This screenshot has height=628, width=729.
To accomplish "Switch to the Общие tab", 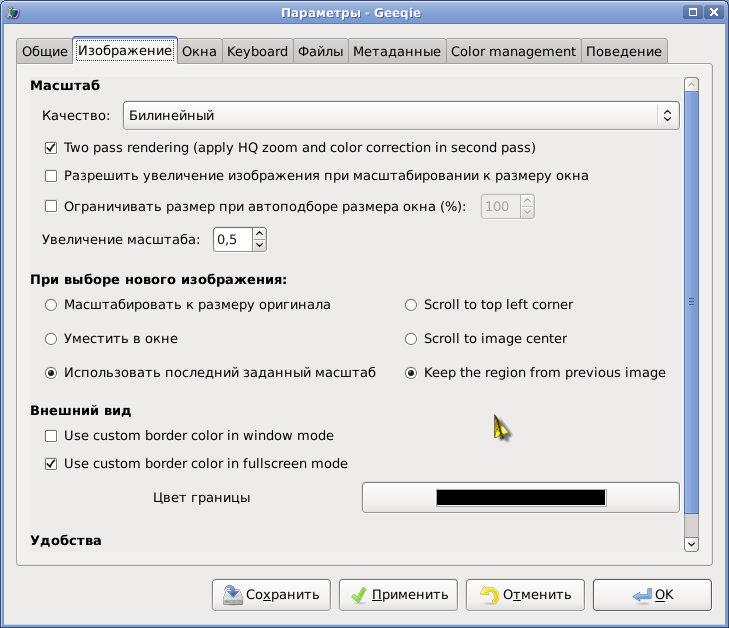I will 45,51.
